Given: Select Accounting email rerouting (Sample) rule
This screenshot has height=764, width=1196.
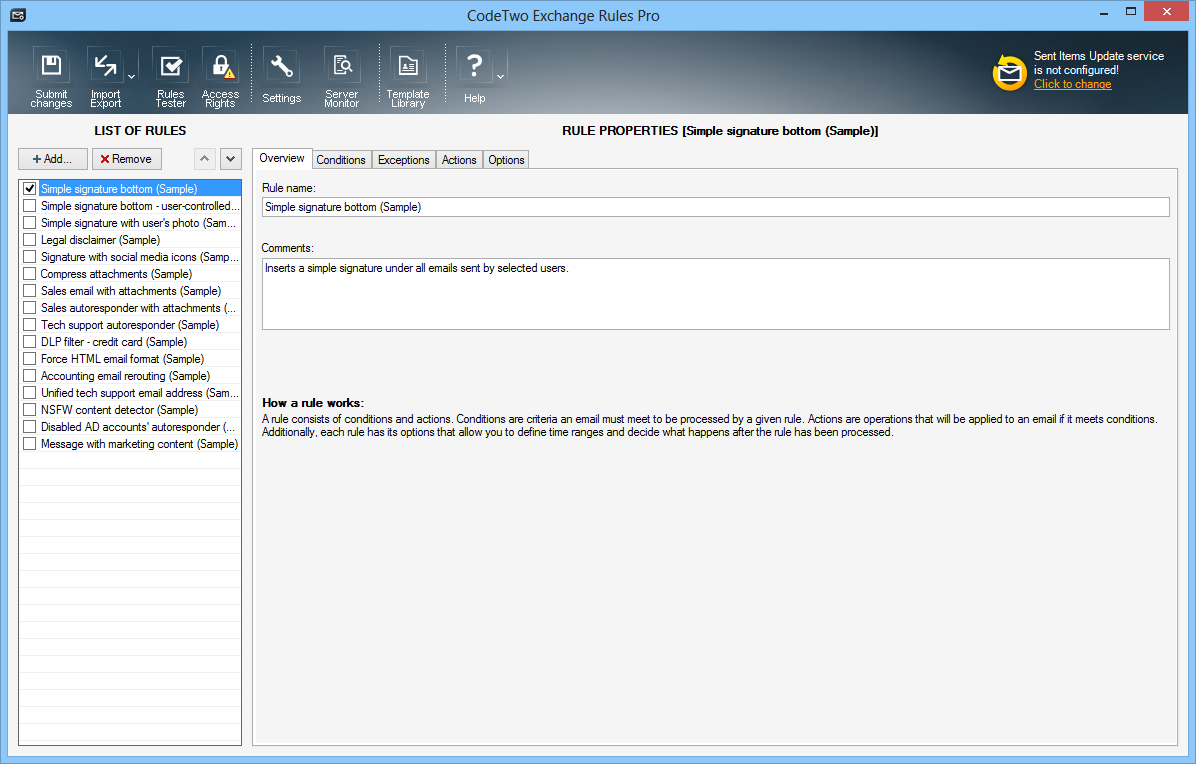Looking at the screenshot, I should pyautogui.click(x=125, y=376).
